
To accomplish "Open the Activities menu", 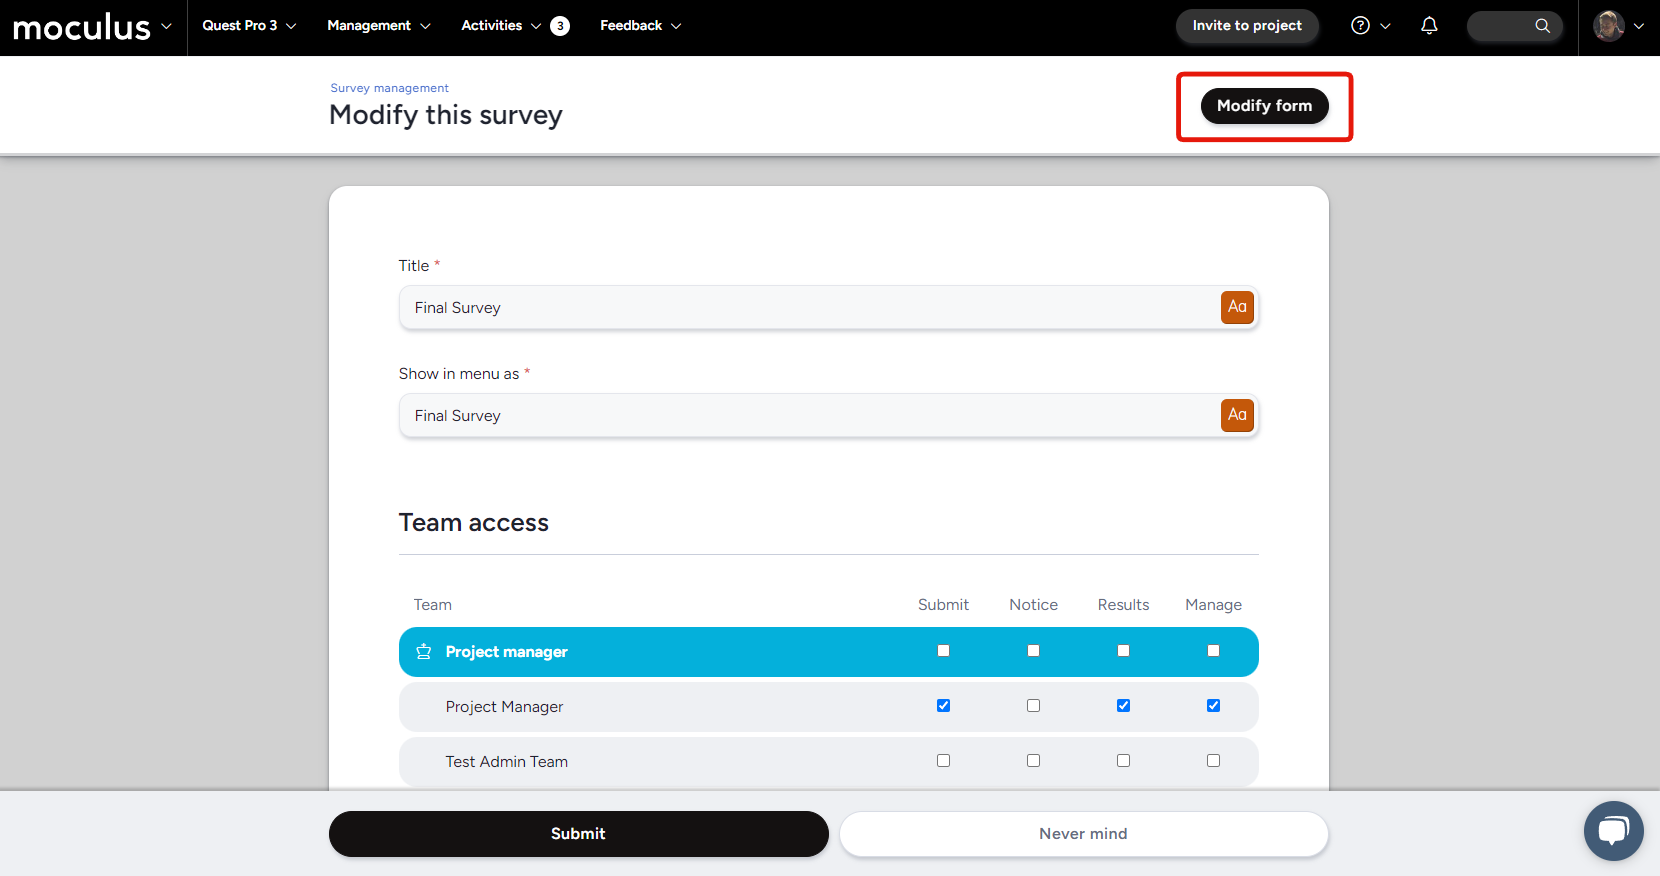I will click(500, 26).
